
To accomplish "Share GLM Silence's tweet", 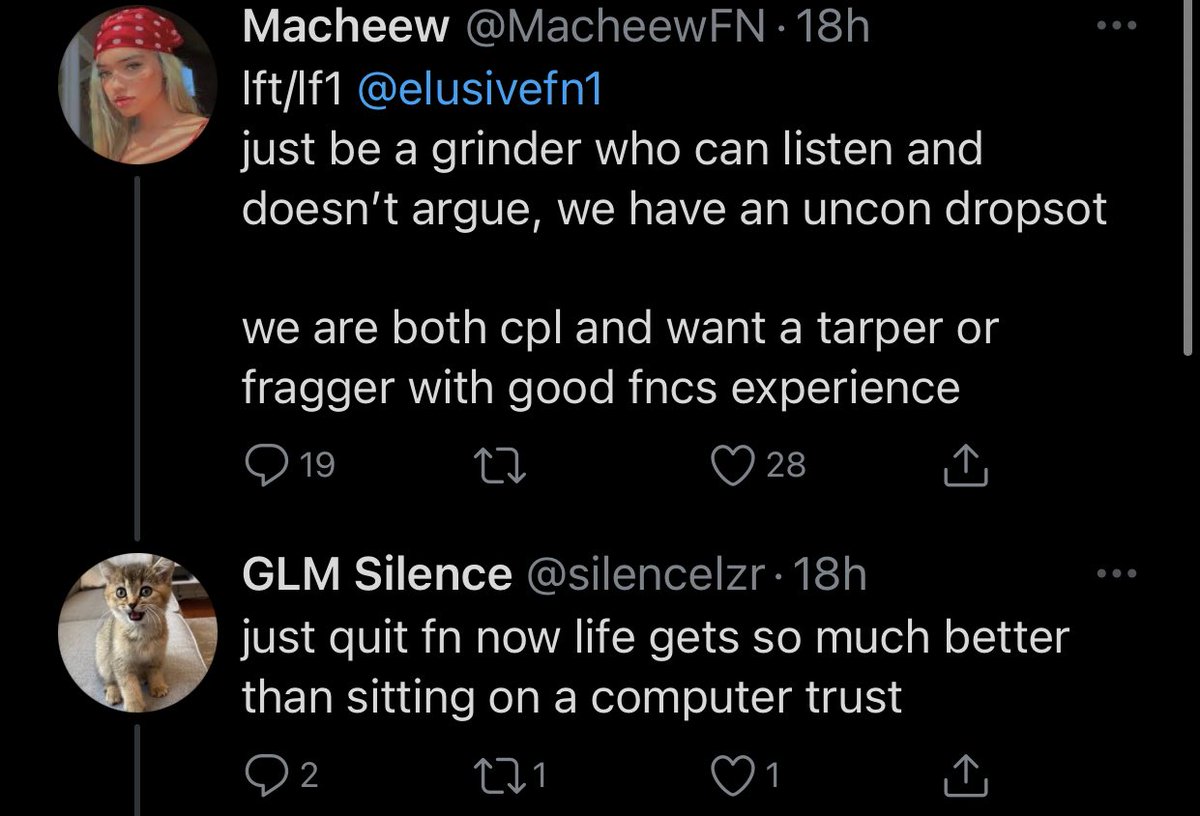I will (967, 776).
